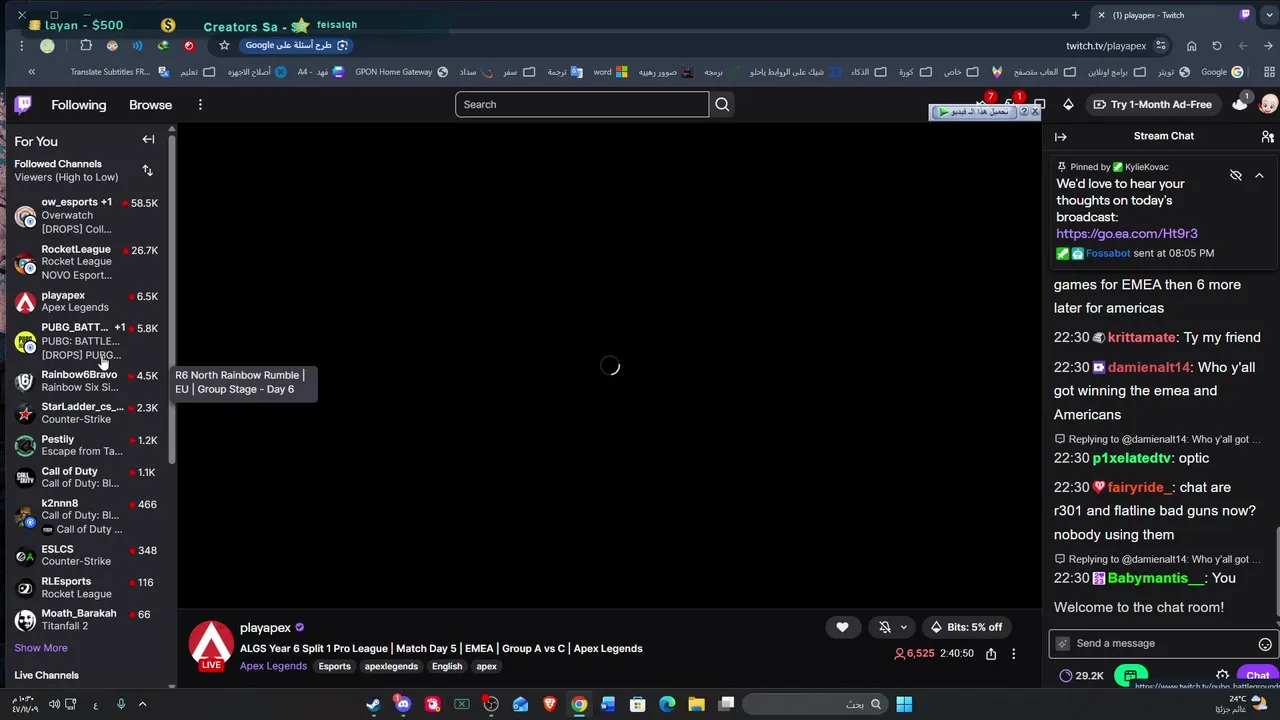Click Try 1-Month Ad-Free button

tap(1152, 104)
